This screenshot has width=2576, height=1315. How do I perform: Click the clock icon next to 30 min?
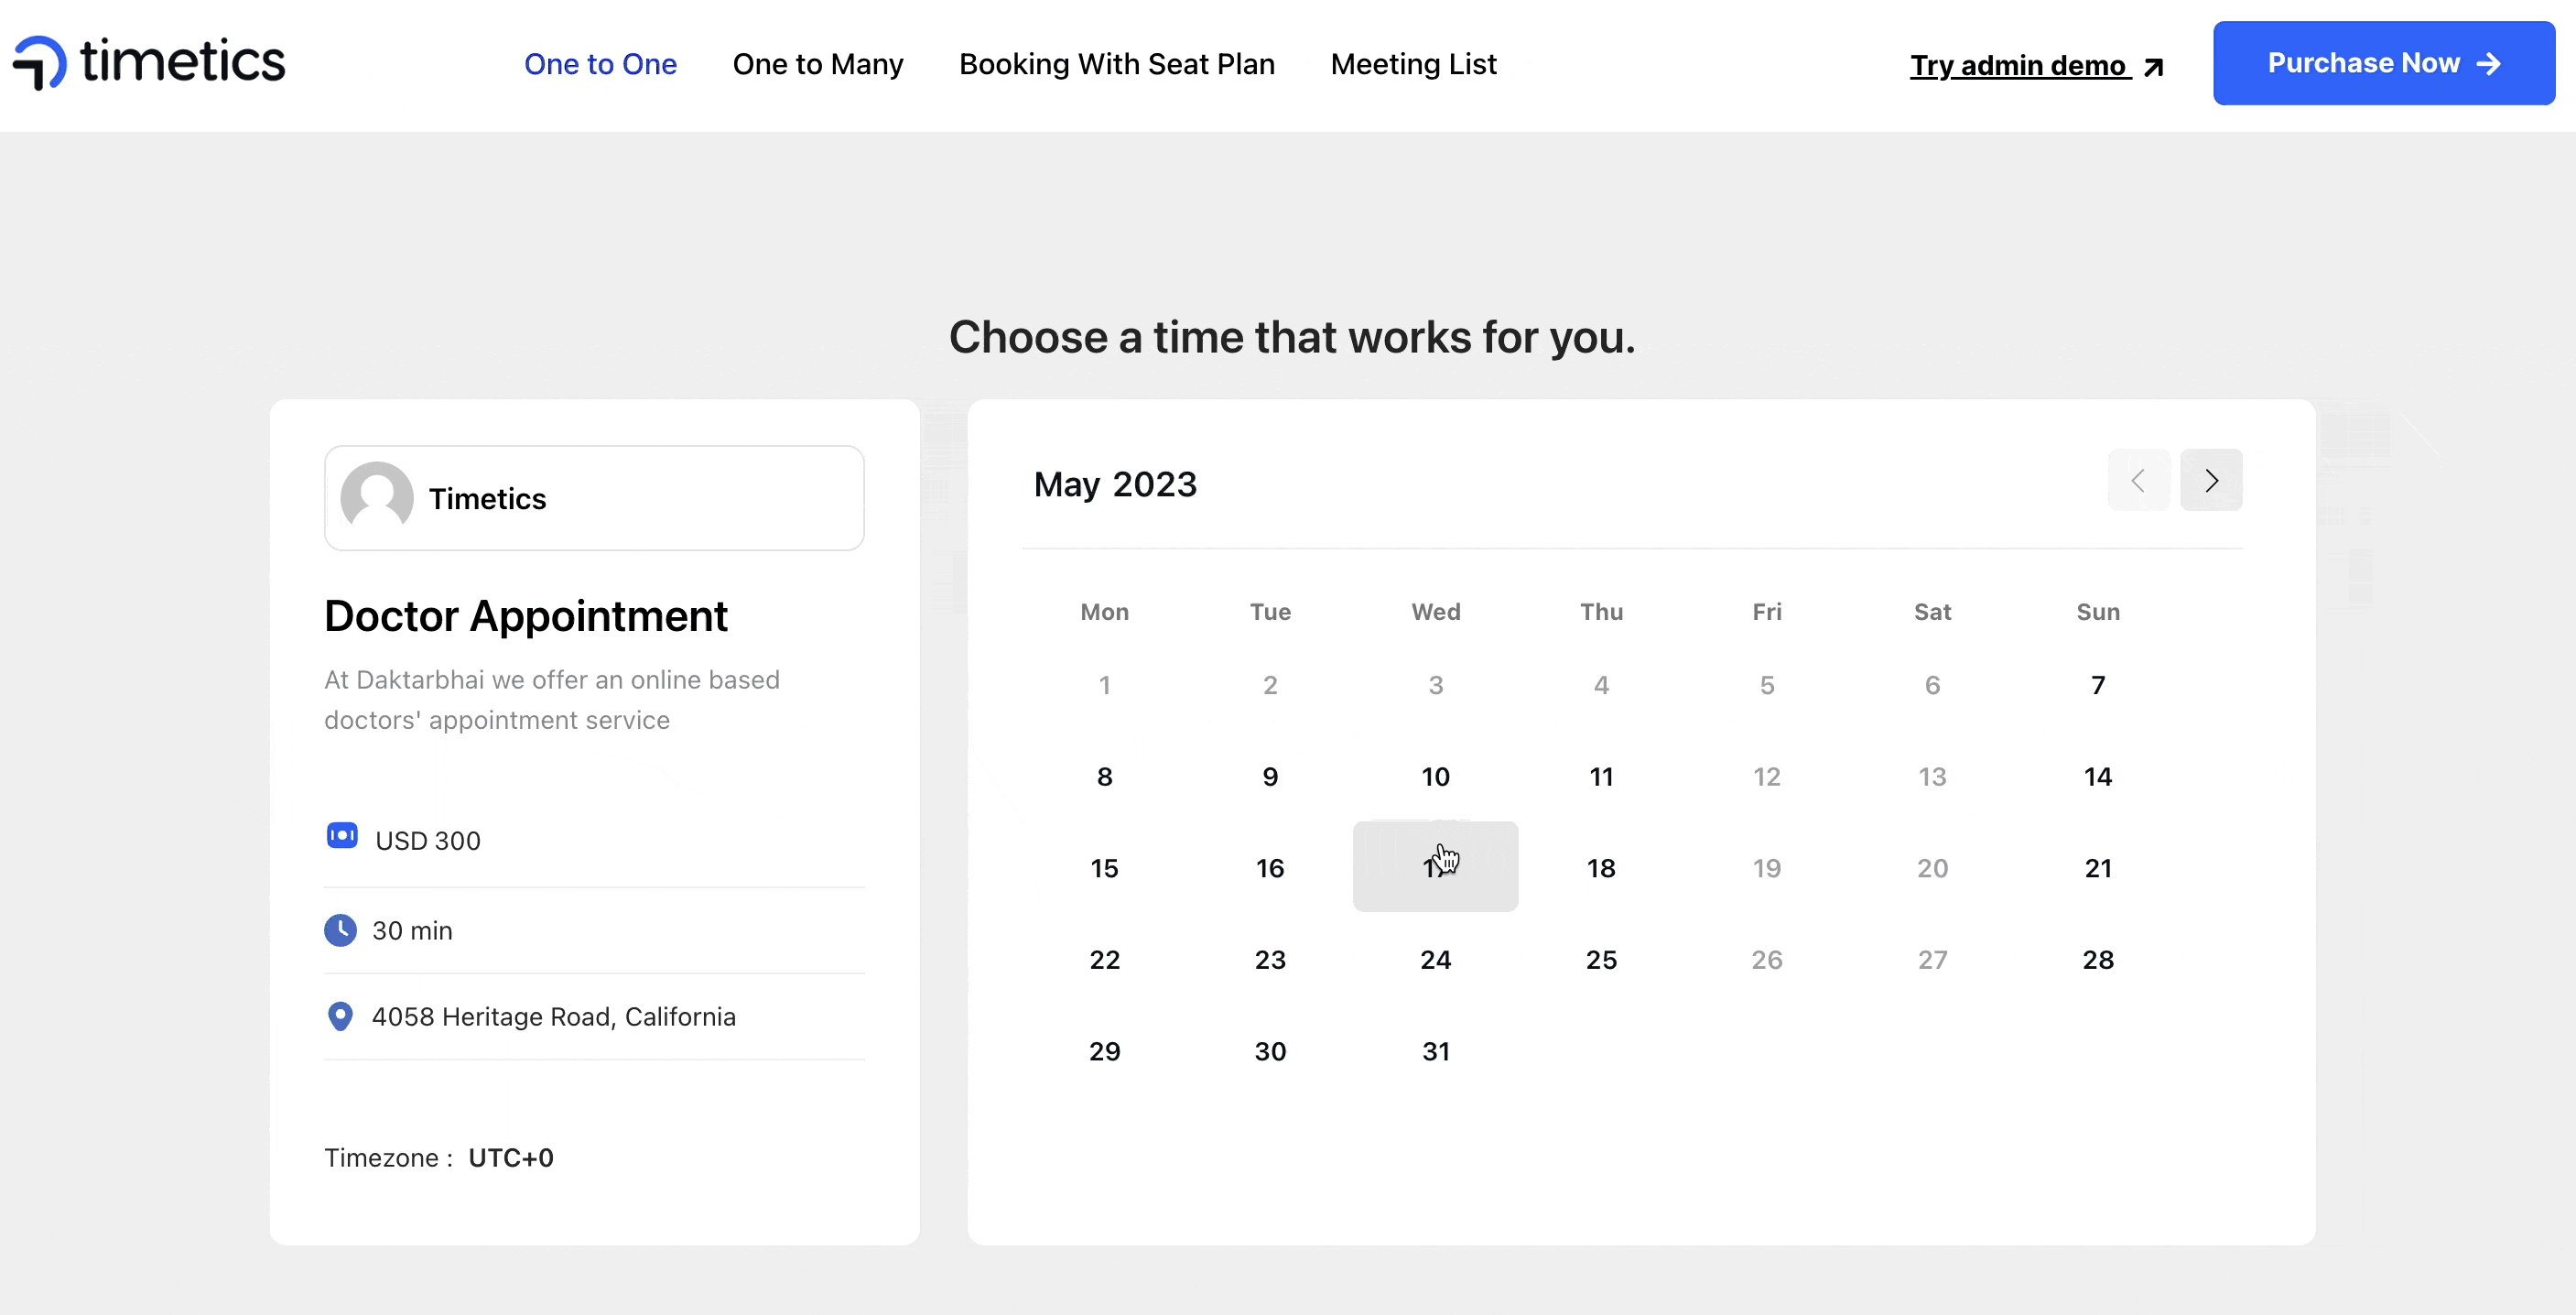(341, 929)
